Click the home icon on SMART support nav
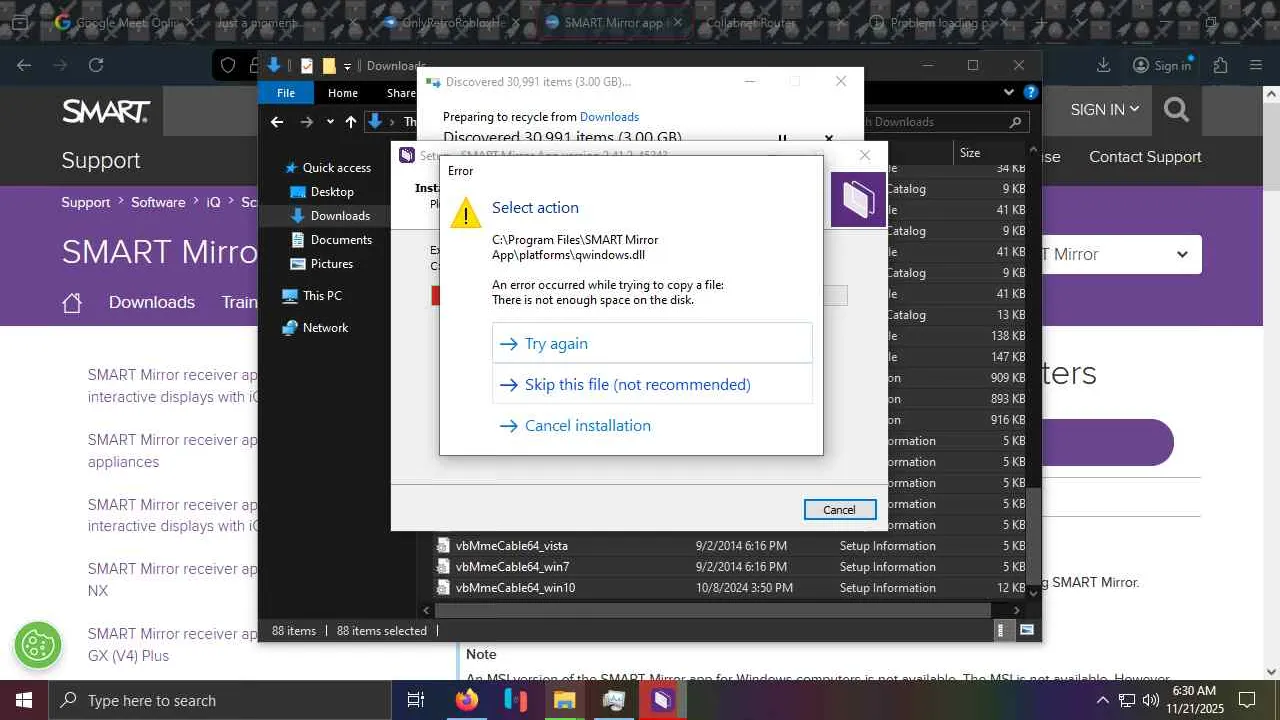Image resolution: width=1280 pixels, height=720 pixels. click(x=72, y=303)
